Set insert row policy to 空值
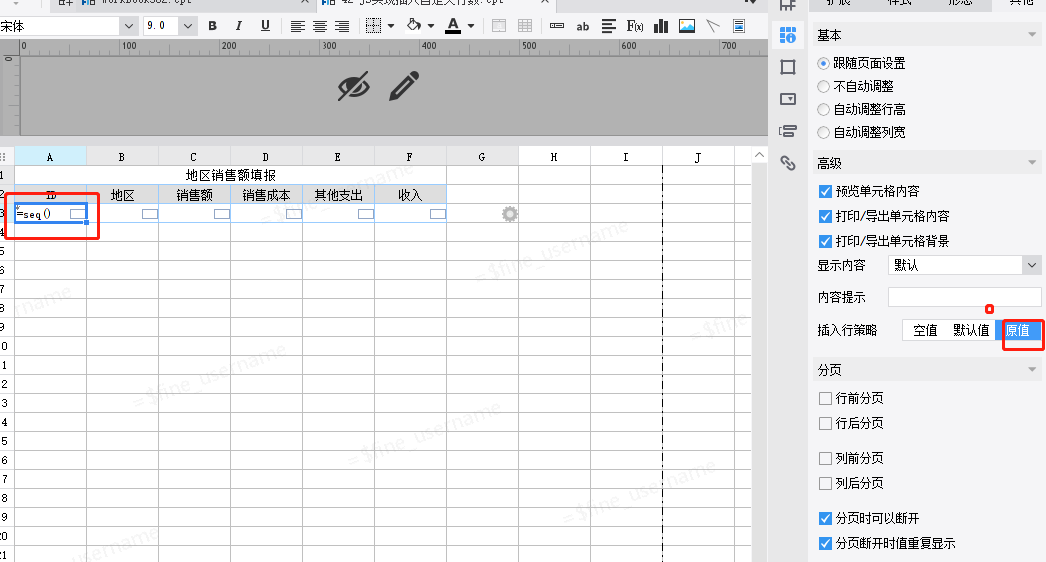This screenshot has height=562, width=1046. 925,330
